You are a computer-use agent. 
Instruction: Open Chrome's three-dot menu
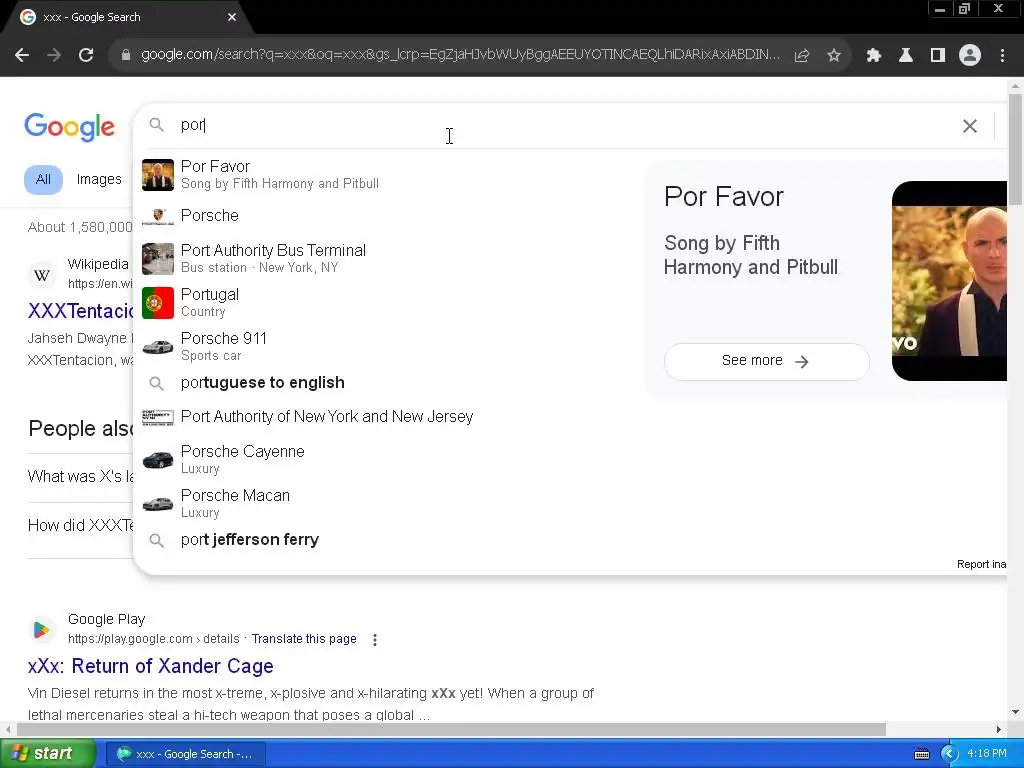pos(1002,56)
